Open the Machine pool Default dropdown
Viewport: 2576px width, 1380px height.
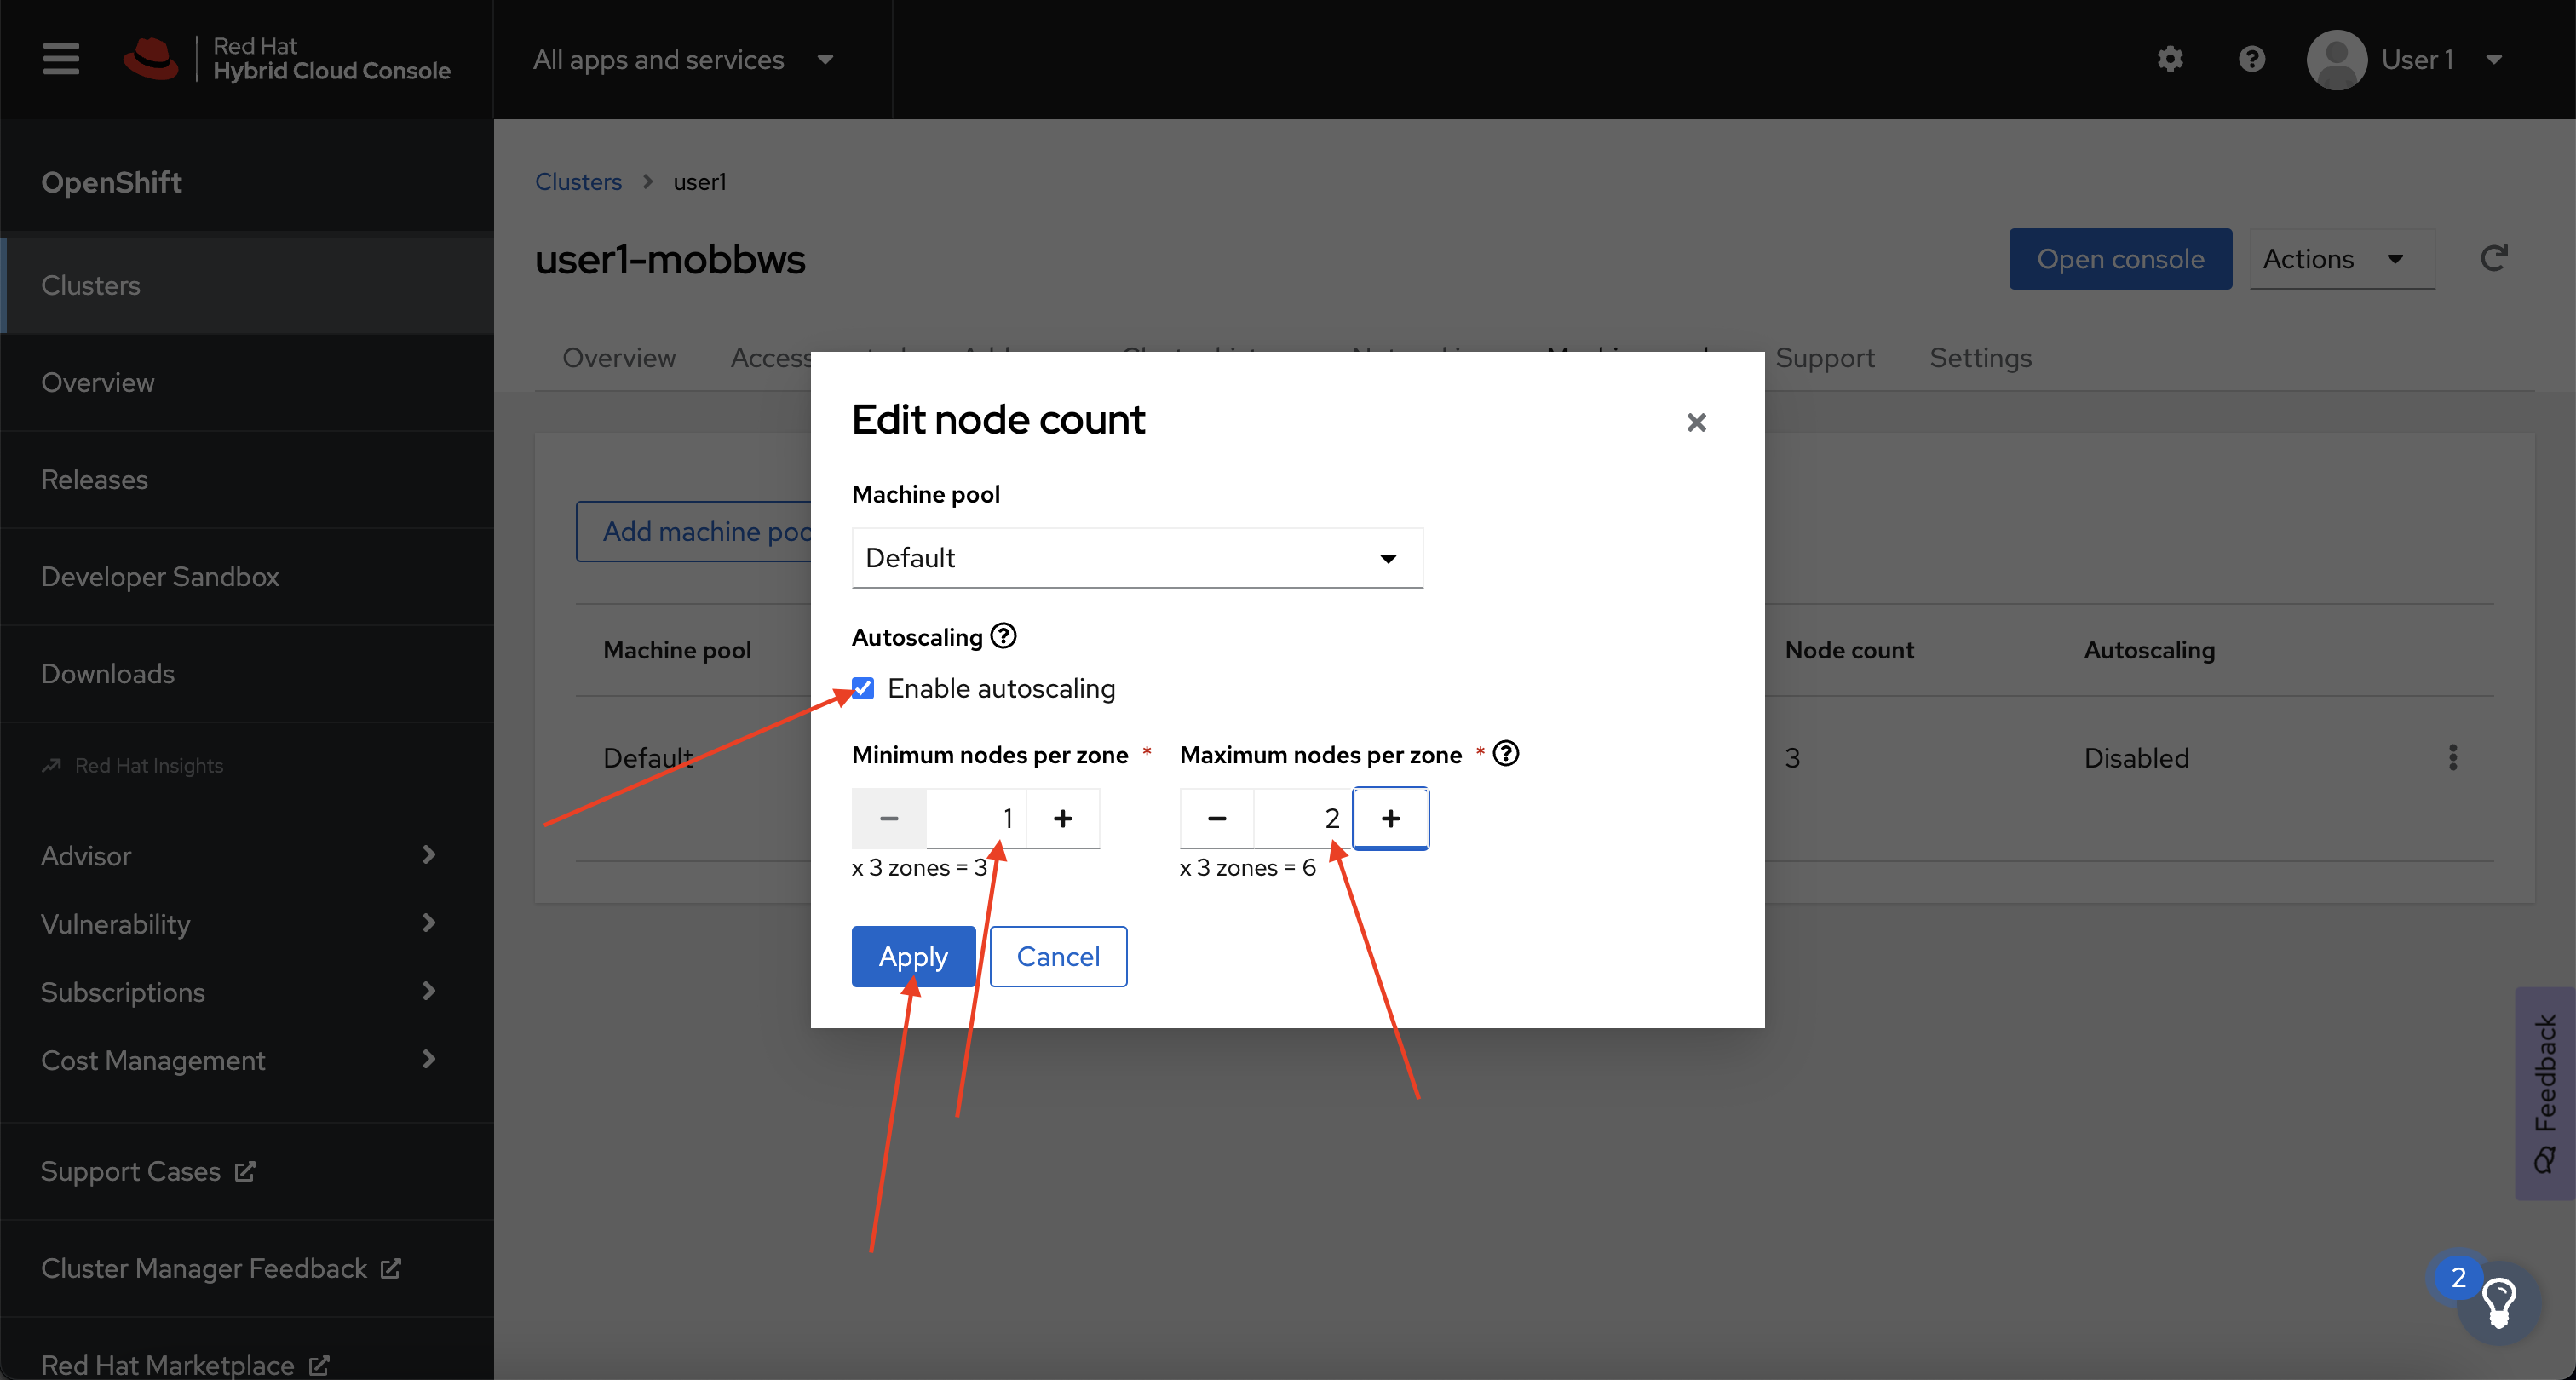tap(1137, 558)
